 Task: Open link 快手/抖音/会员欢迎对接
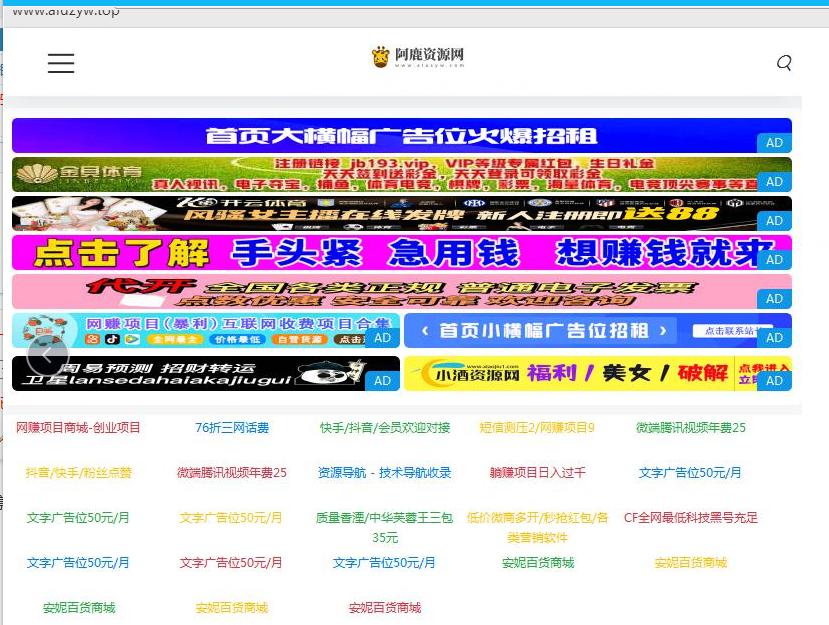385,428
